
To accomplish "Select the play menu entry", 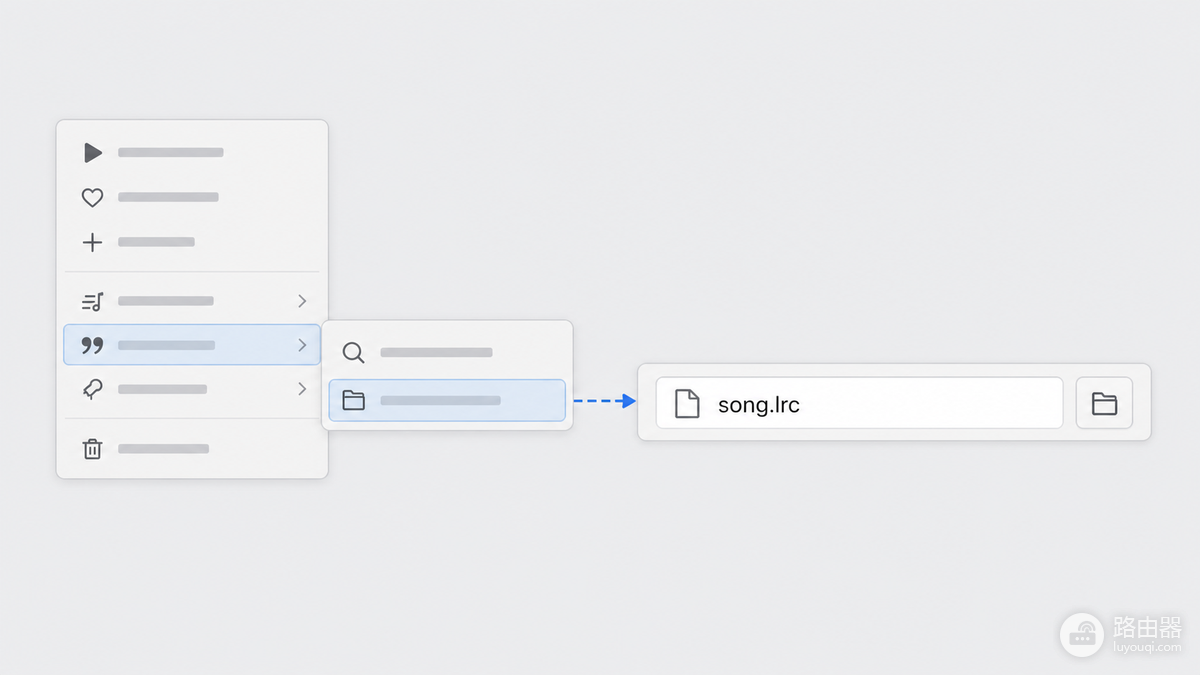I will click(x=192, y=153).
